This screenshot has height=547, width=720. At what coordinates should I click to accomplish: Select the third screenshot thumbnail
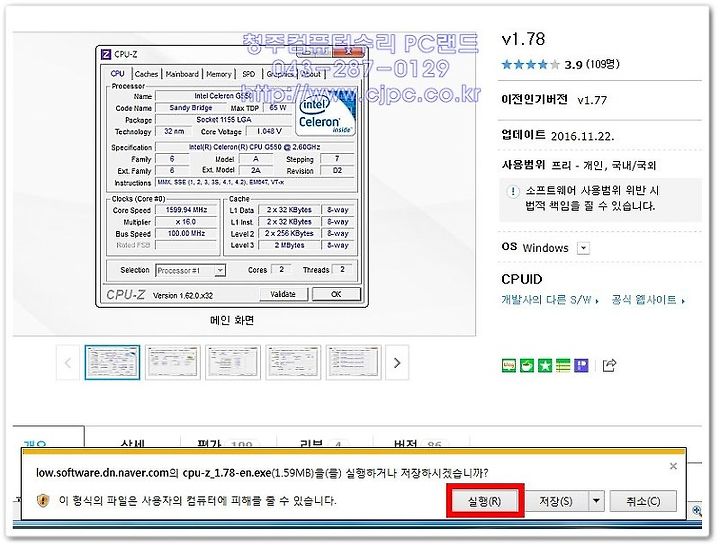point(233,363)
